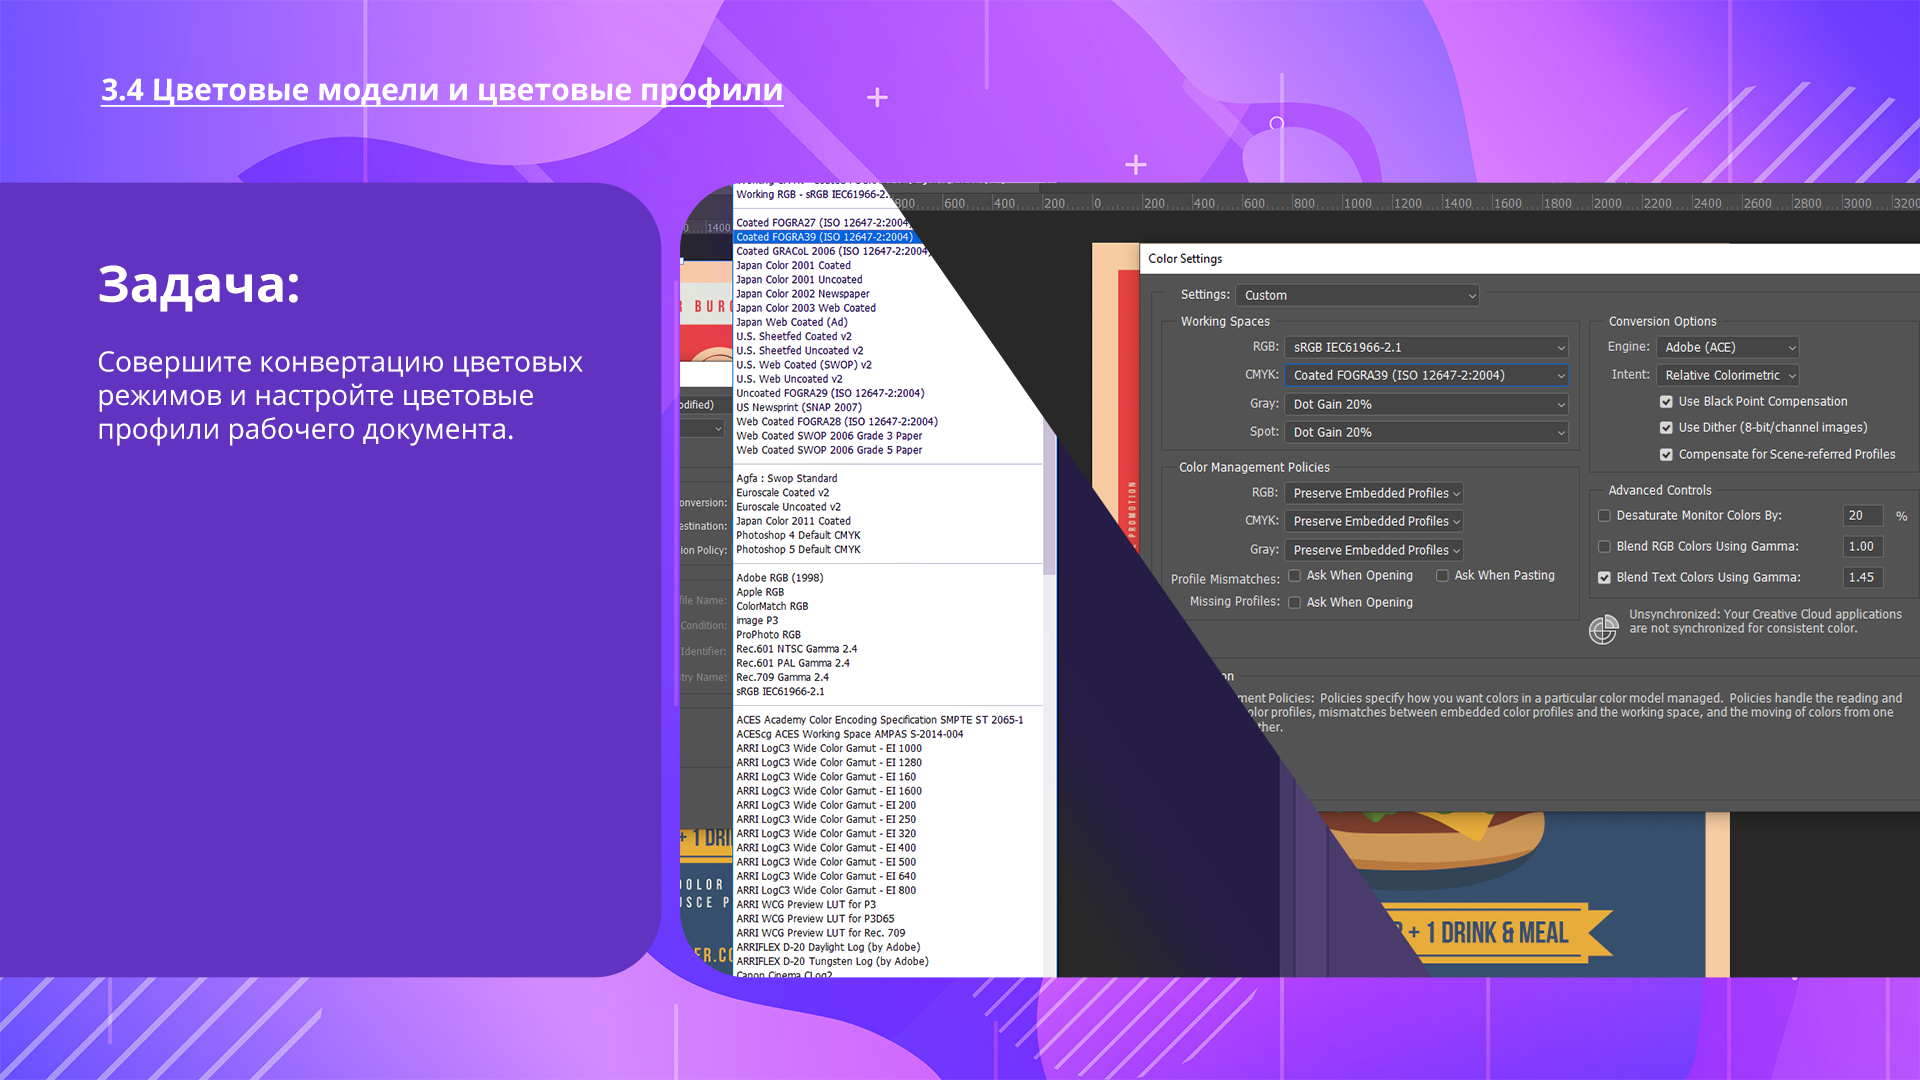Click the slide title about color models and profiles
Image resolution: width=1920 pixels, height=1080 pixels.
(441, 90)
